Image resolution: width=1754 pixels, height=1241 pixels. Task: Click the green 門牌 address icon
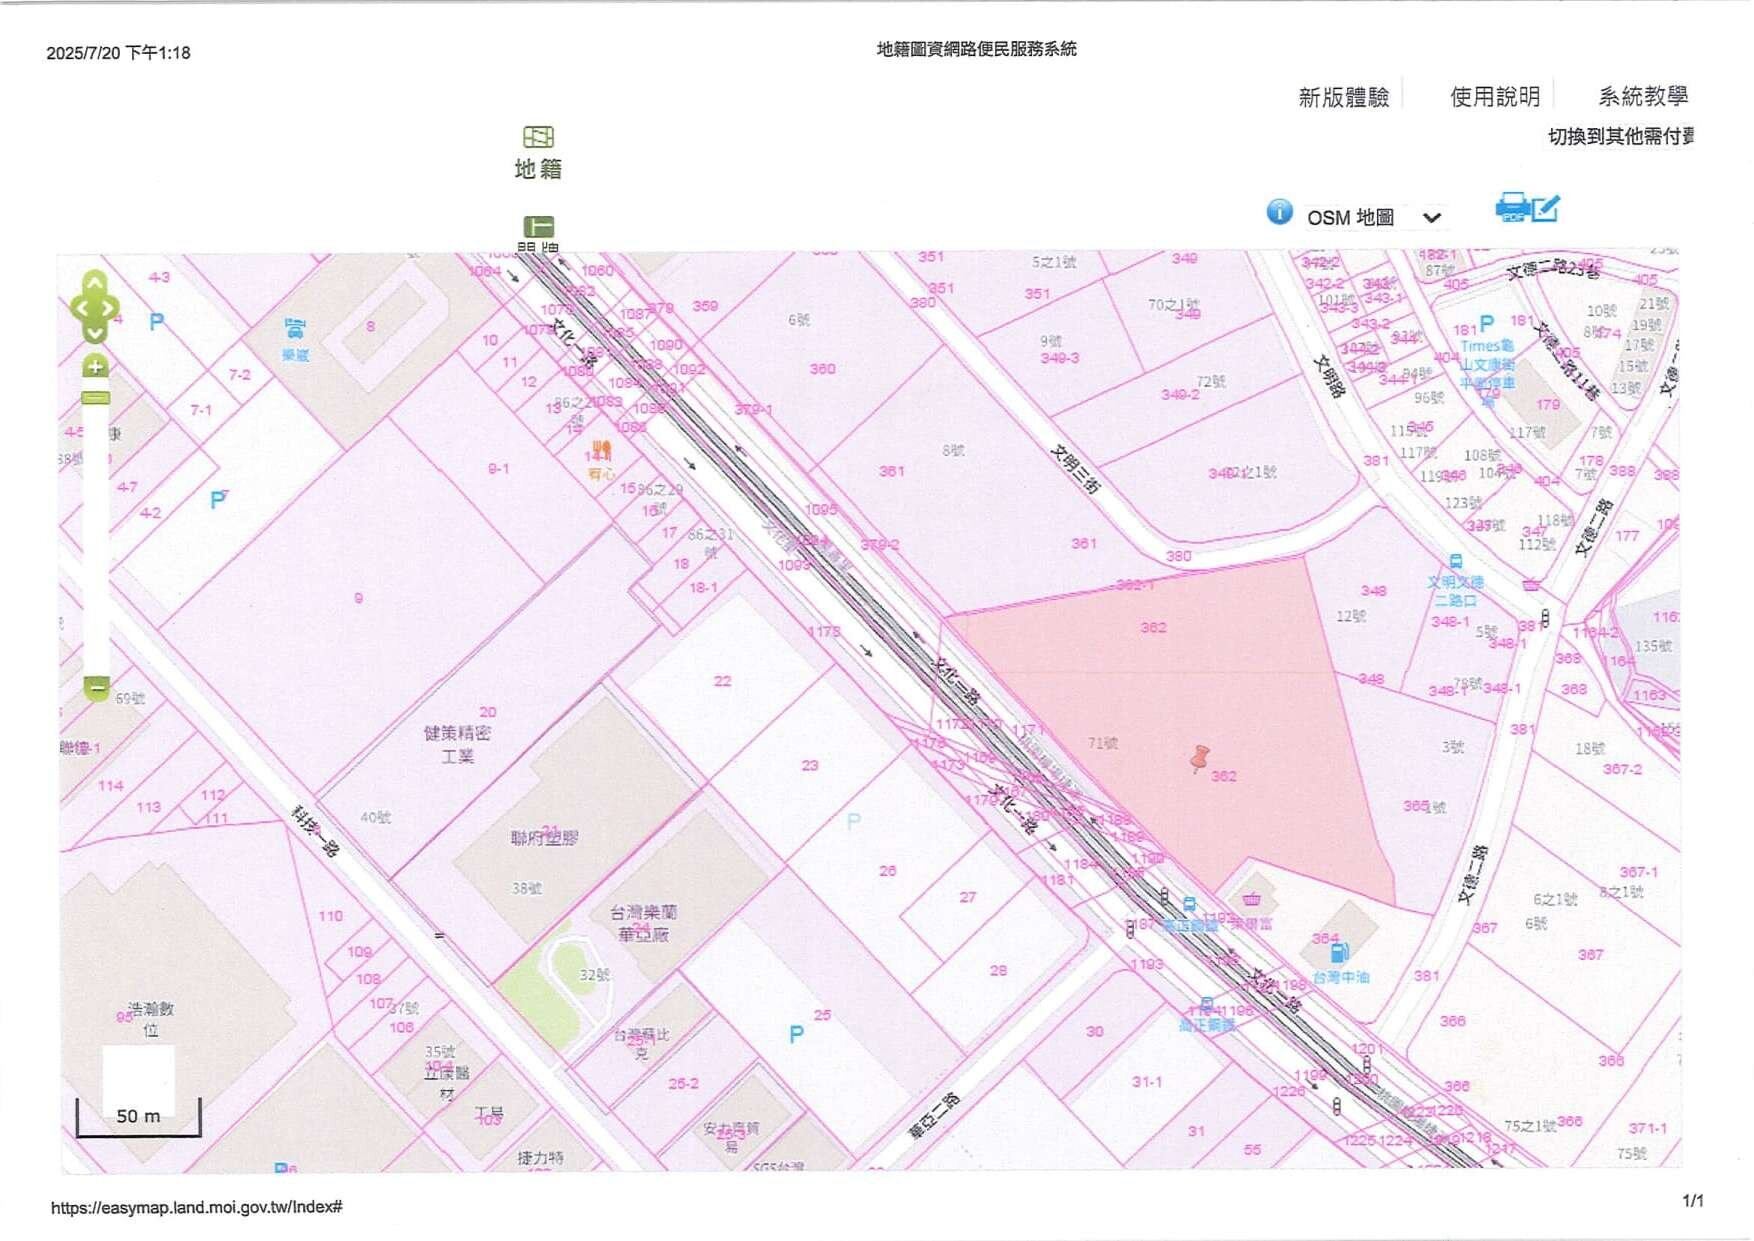tap(538, 227)
